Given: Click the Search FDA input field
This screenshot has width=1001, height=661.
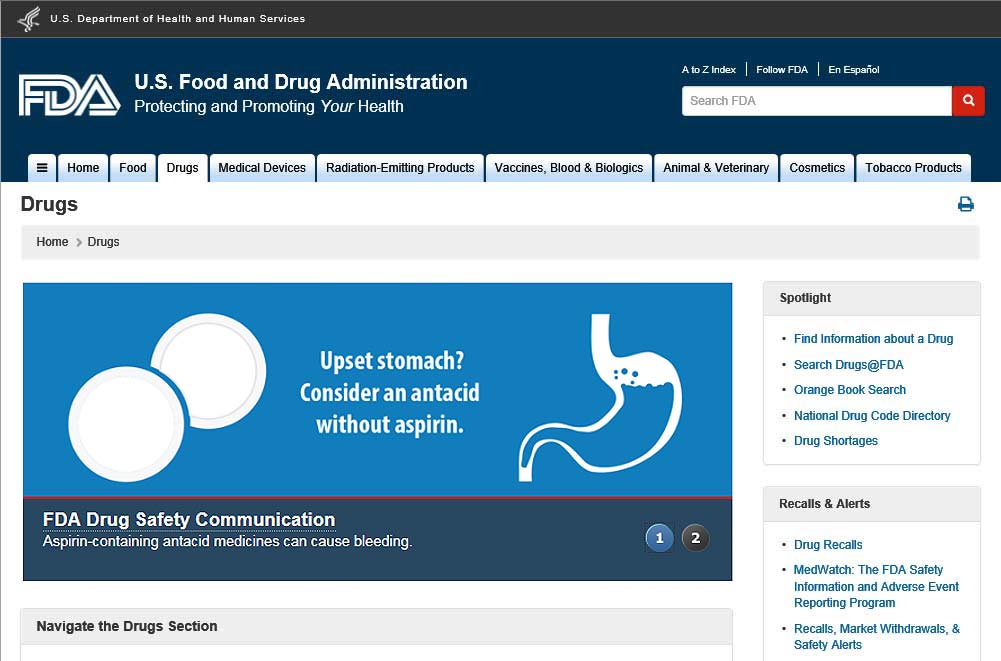Looking at the screenshot, I should pyautogui.click(x=816, y=101).
